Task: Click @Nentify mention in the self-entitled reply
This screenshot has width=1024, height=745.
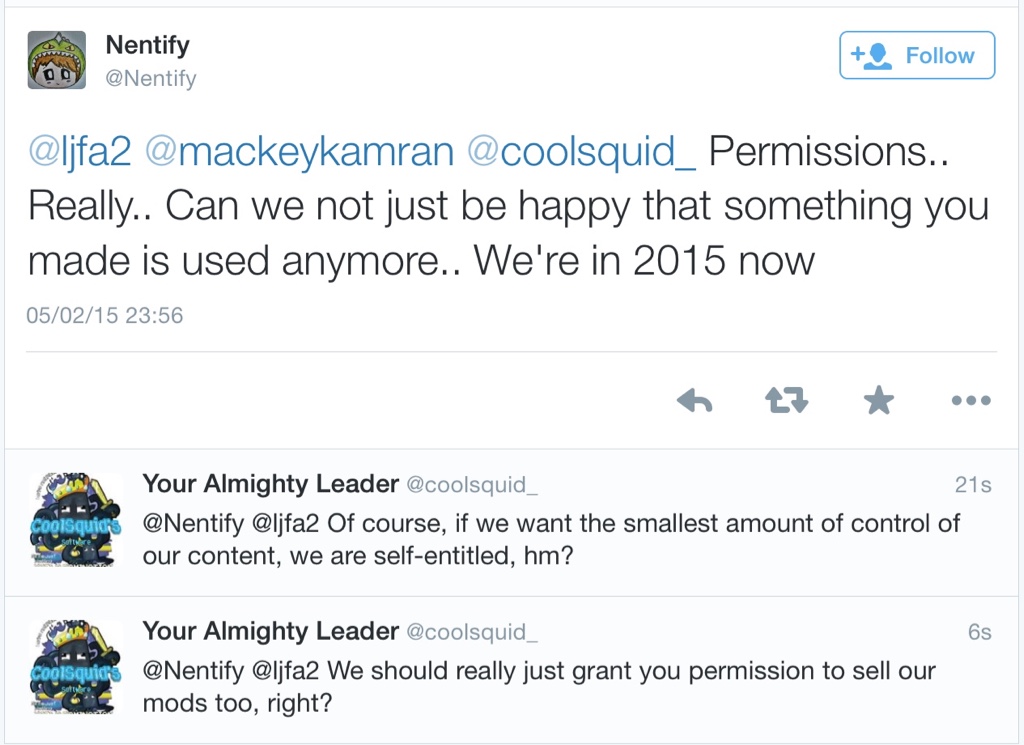Action: point(192,523)
